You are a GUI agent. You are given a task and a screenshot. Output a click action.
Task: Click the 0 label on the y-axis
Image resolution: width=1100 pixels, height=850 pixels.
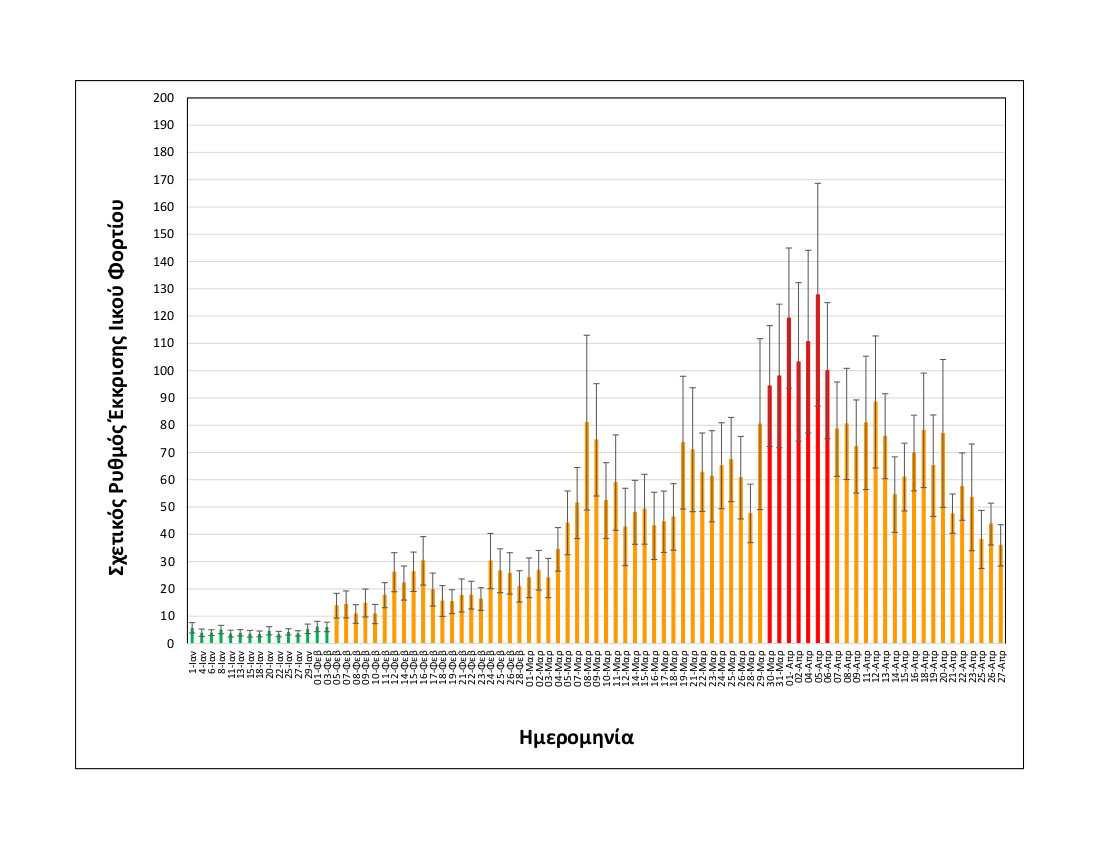click(170, 644)
